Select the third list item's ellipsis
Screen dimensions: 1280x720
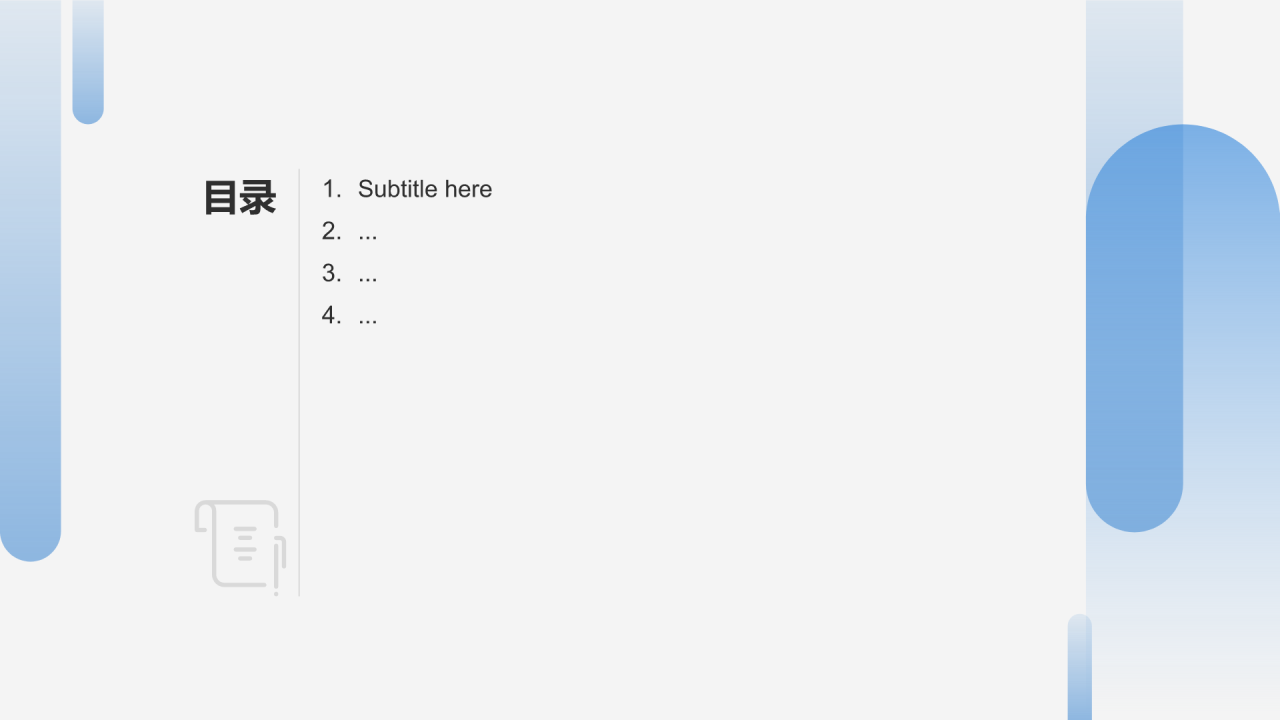(368, 274)
